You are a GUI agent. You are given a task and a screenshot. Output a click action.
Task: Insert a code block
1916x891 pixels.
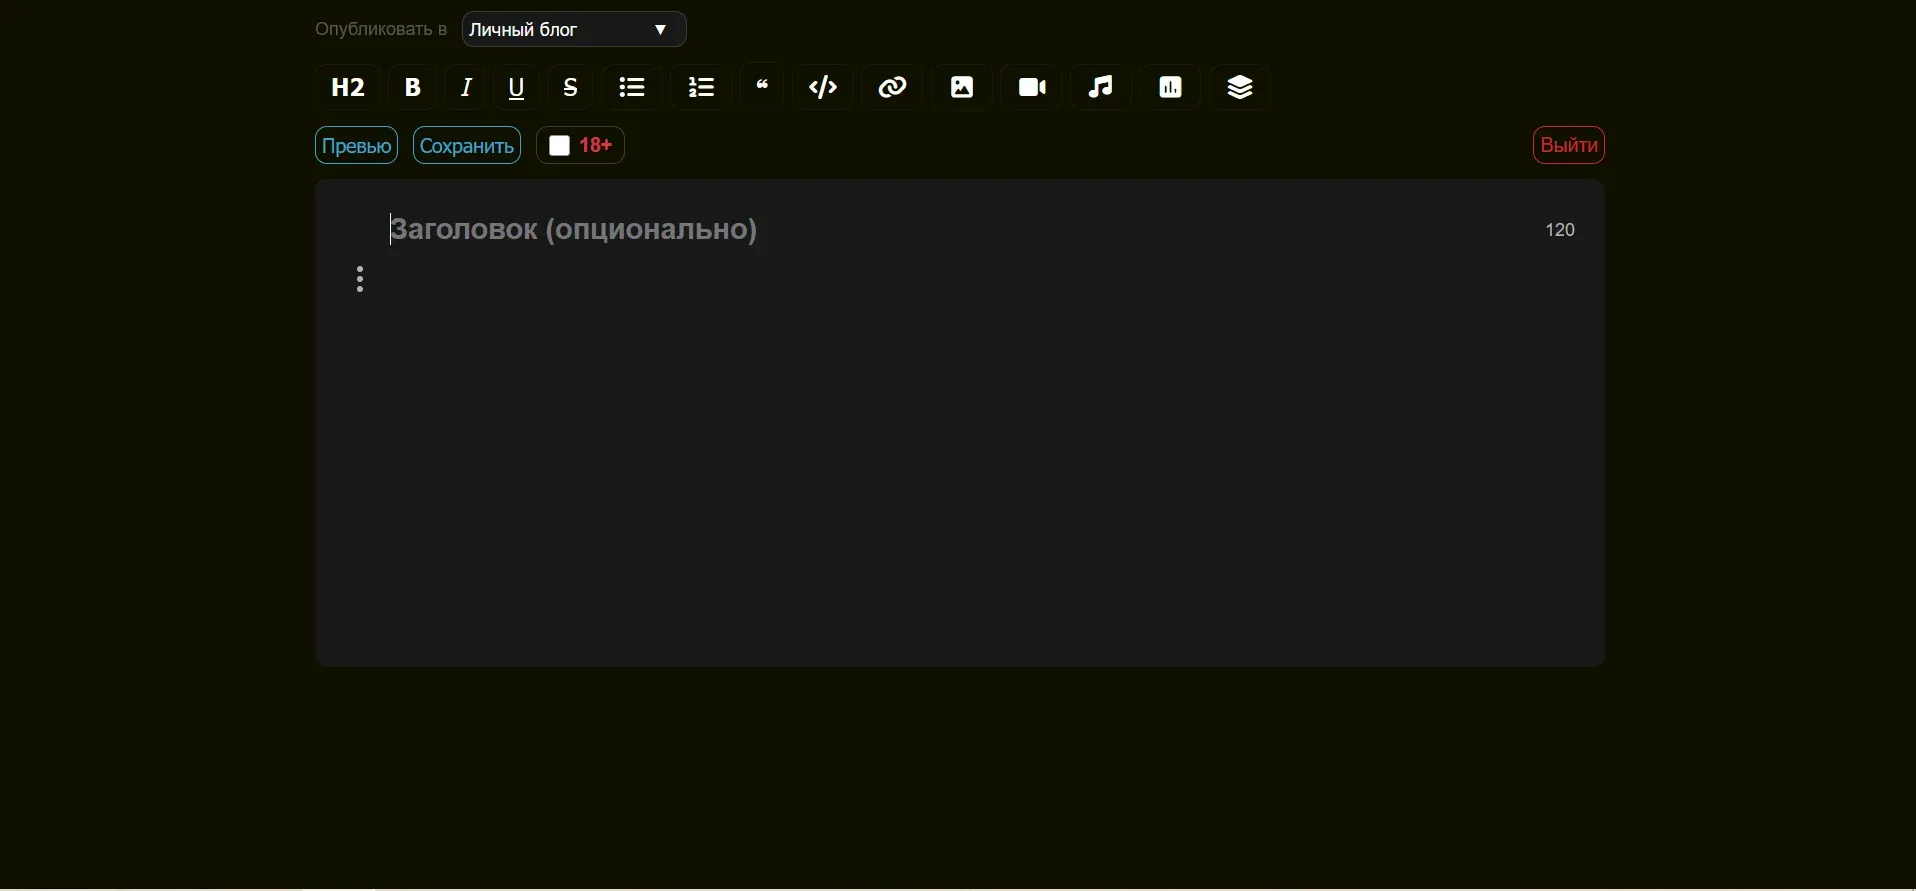click(825, 88)
